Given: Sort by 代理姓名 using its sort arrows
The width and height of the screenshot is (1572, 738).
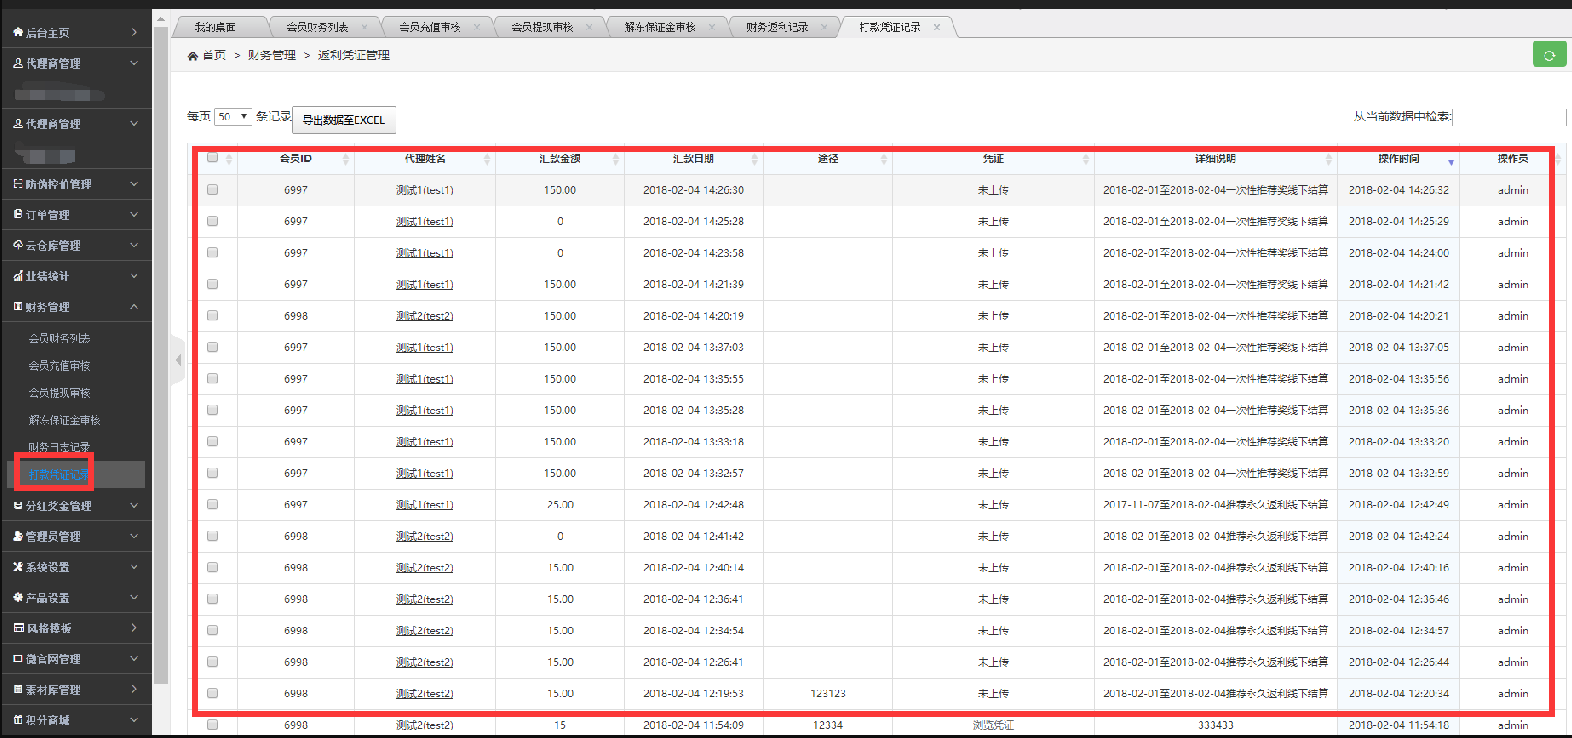Looking at the screenshot, I should 487,159.
